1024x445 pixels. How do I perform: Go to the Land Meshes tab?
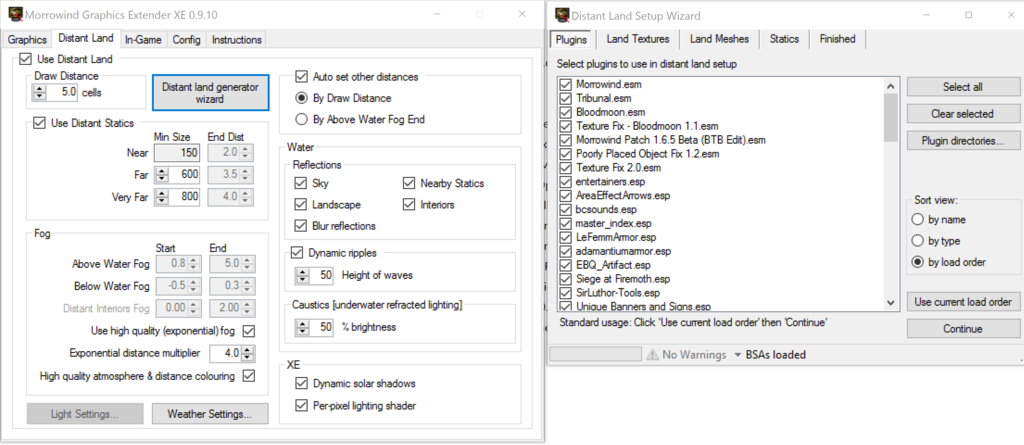click(x=720, y=39)
